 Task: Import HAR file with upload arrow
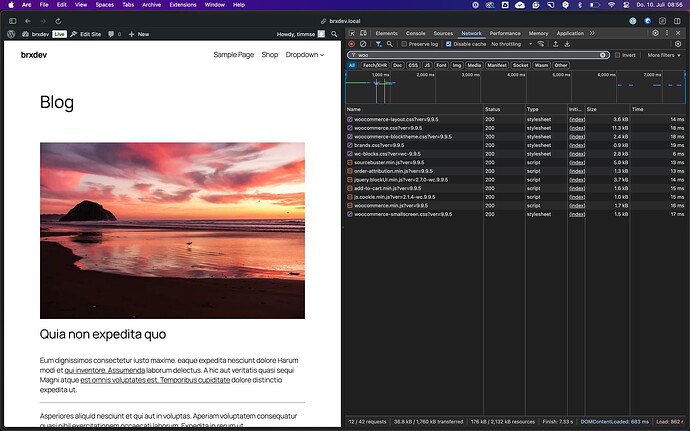point(556,44)
